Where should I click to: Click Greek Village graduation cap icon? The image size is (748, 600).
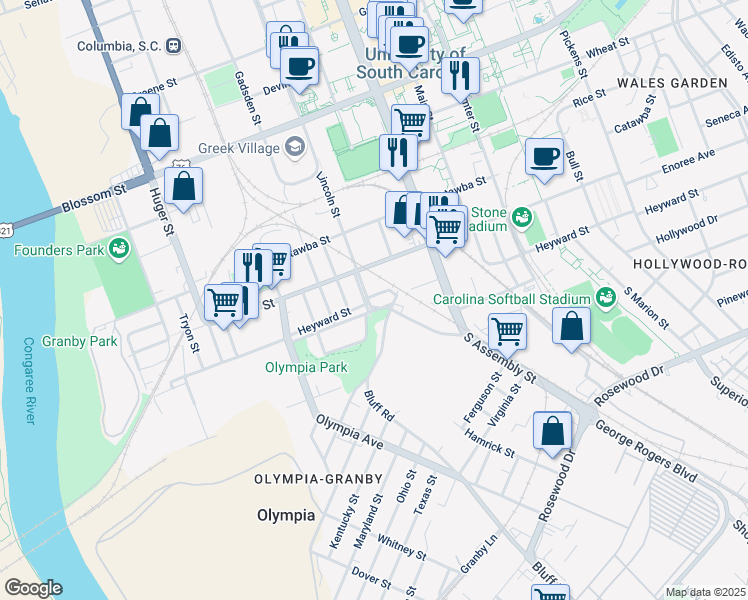coord(295,148)
